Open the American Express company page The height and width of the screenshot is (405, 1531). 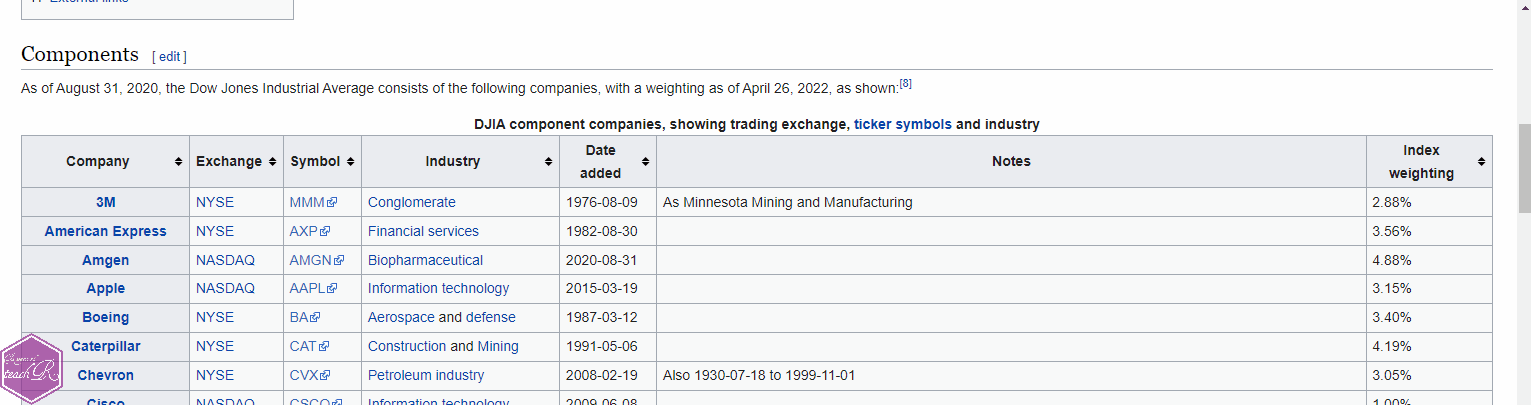(x=105, y=231)
